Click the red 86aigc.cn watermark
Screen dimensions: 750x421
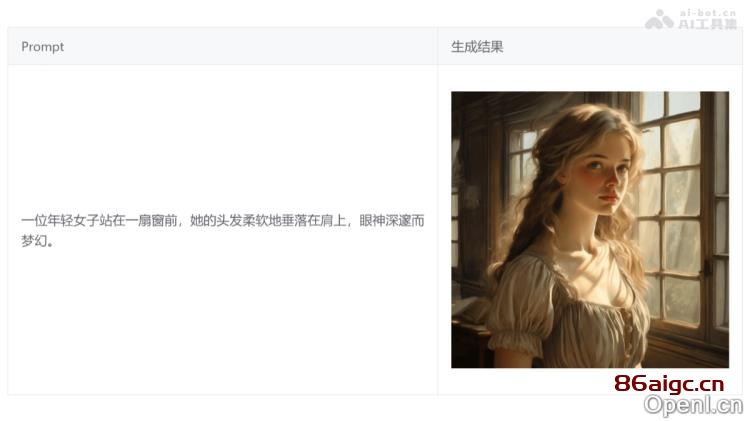pyautogui.click(x=669, y=385)
